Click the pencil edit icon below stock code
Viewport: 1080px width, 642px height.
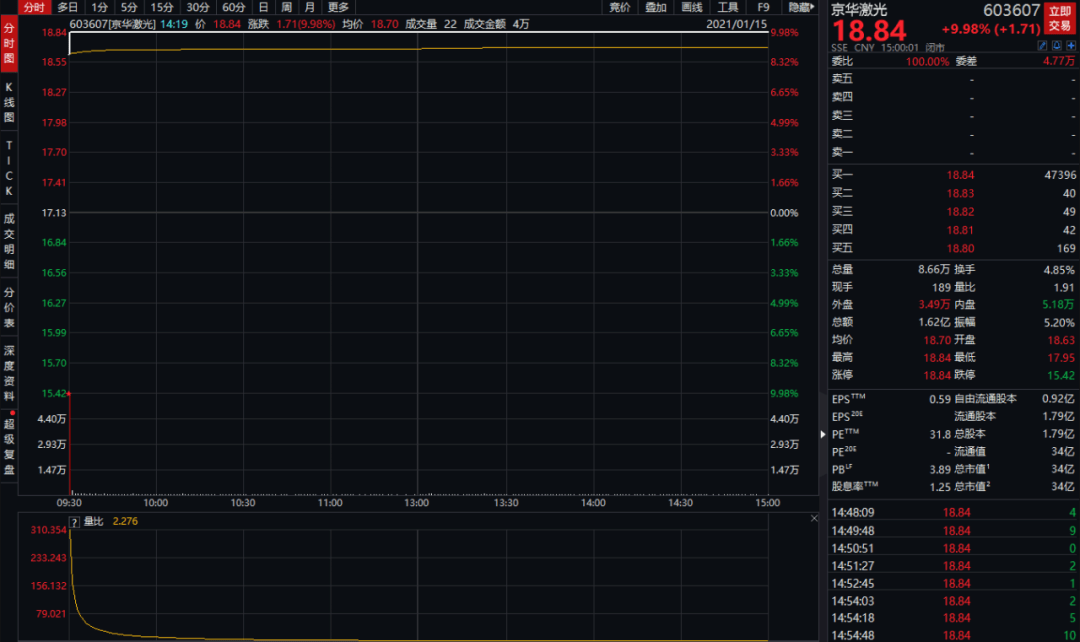click(1042, 45)
